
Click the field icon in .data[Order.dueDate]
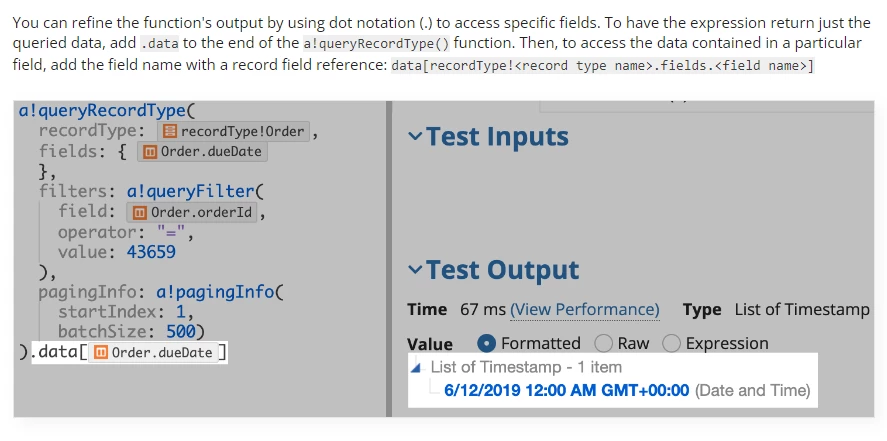click(100, 353)
